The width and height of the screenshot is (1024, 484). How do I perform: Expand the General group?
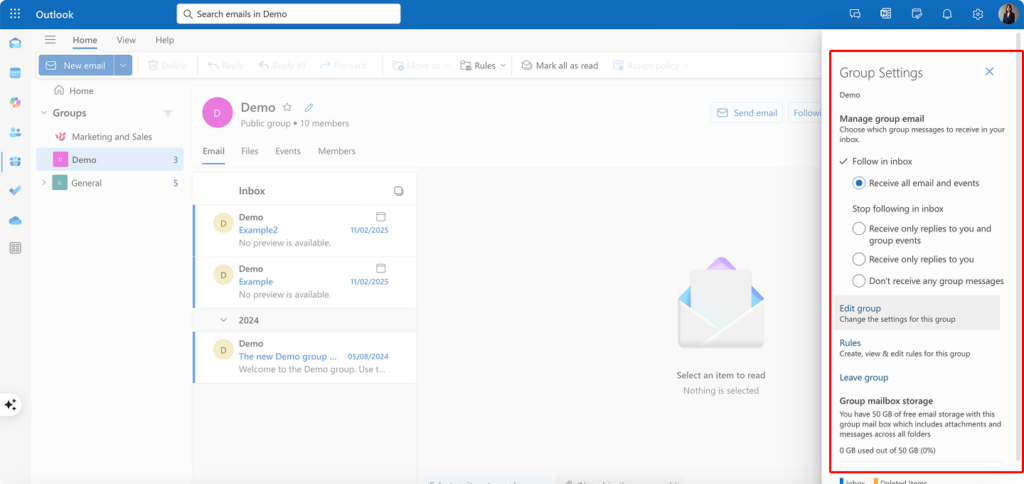click(44, 183)
